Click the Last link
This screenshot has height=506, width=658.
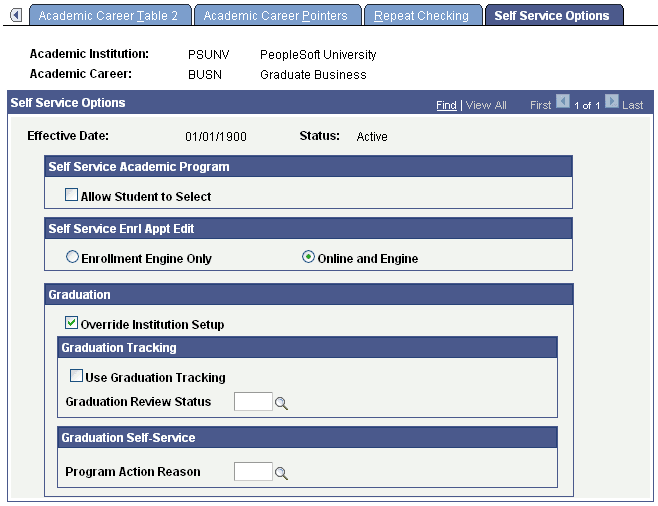tap(632, 105)
